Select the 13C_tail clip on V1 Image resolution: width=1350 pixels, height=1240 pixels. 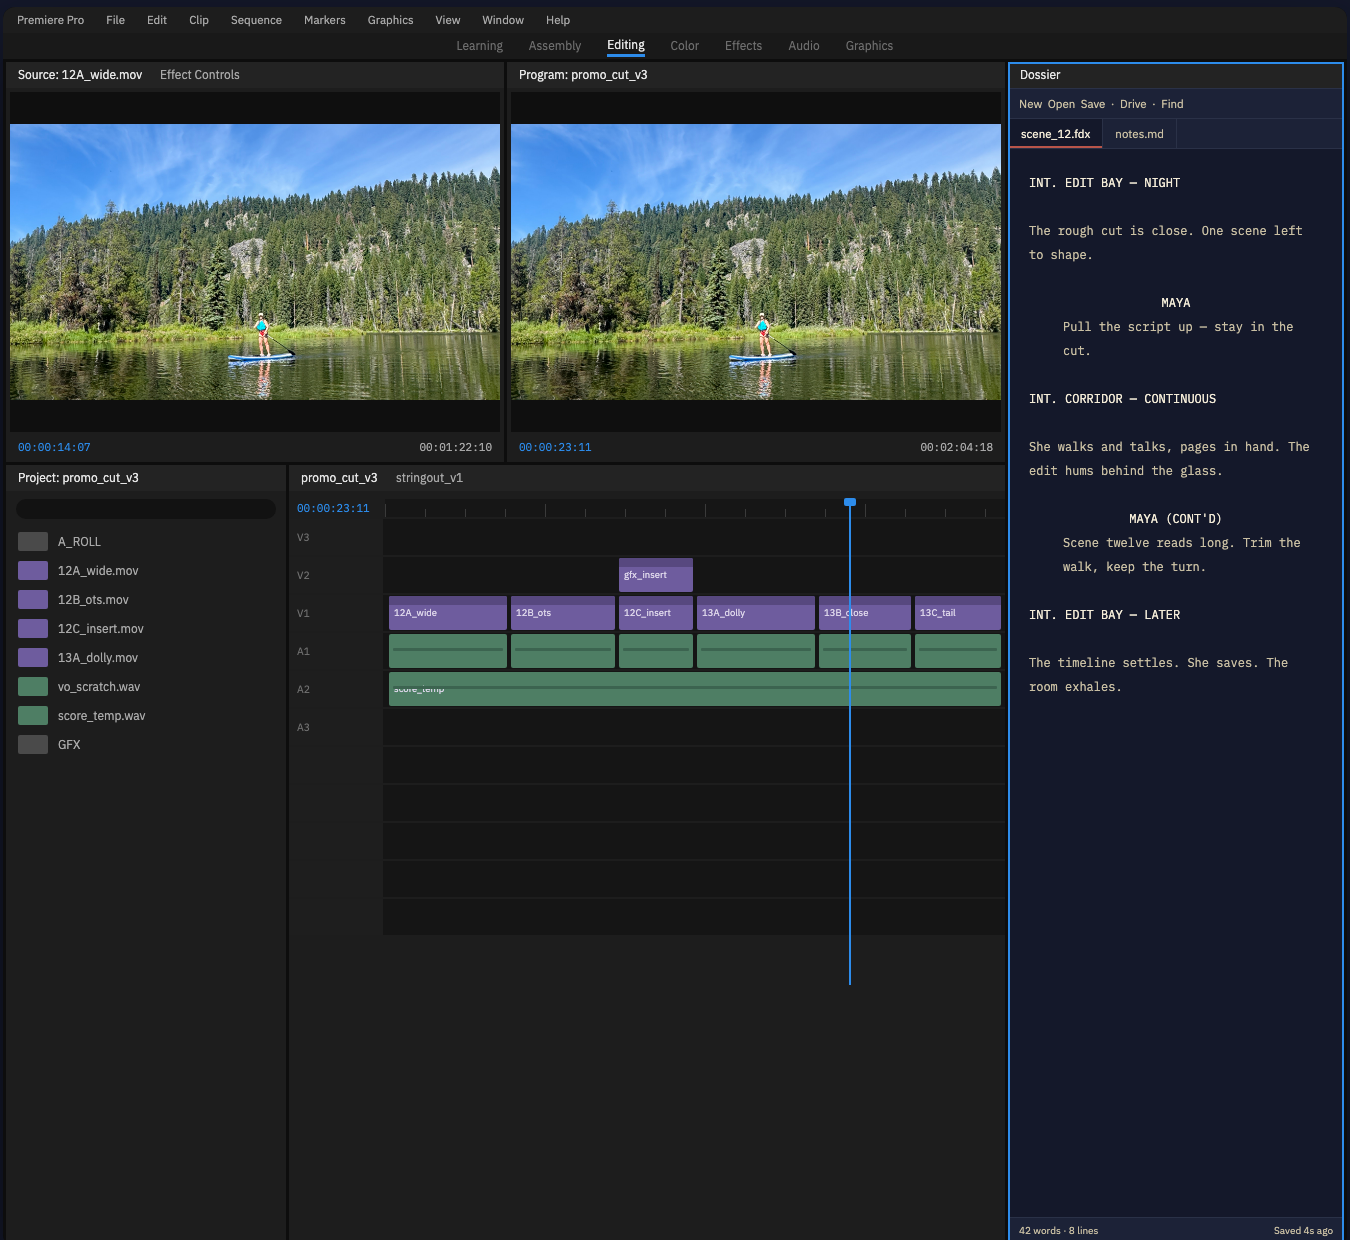pyautogui.click(x=958, y=613)
